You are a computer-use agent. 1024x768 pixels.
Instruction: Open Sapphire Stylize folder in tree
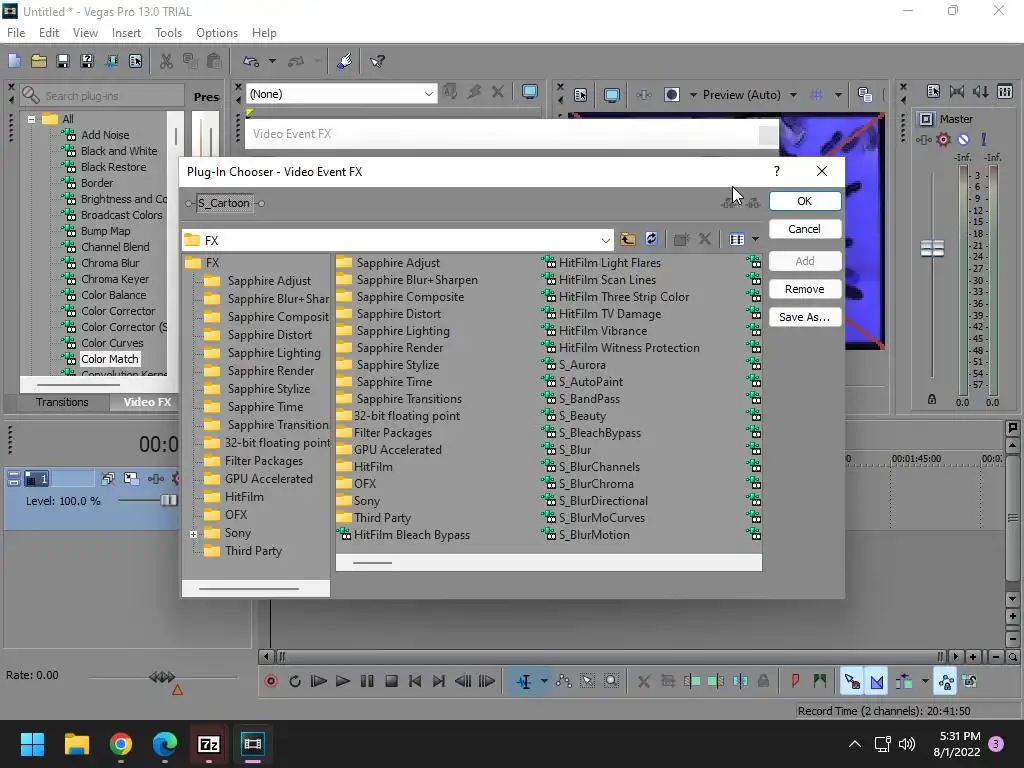point(268,389)
